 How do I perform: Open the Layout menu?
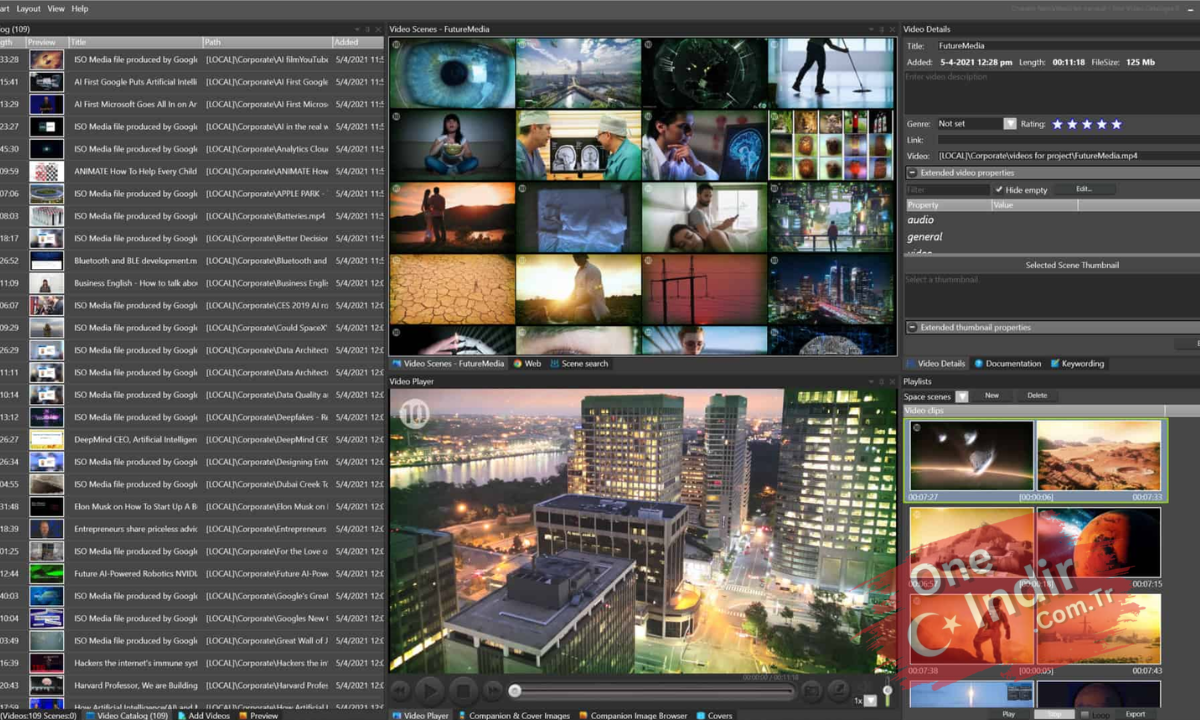[x=29, y=8]
